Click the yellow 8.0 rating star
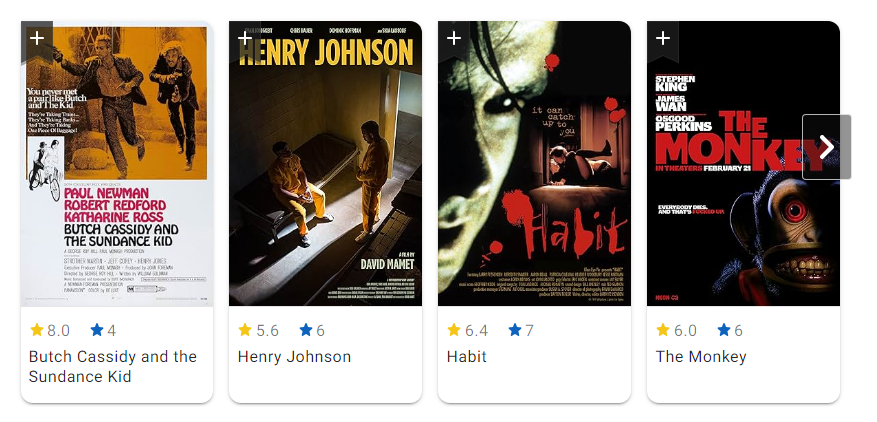 tap(37, 330)
